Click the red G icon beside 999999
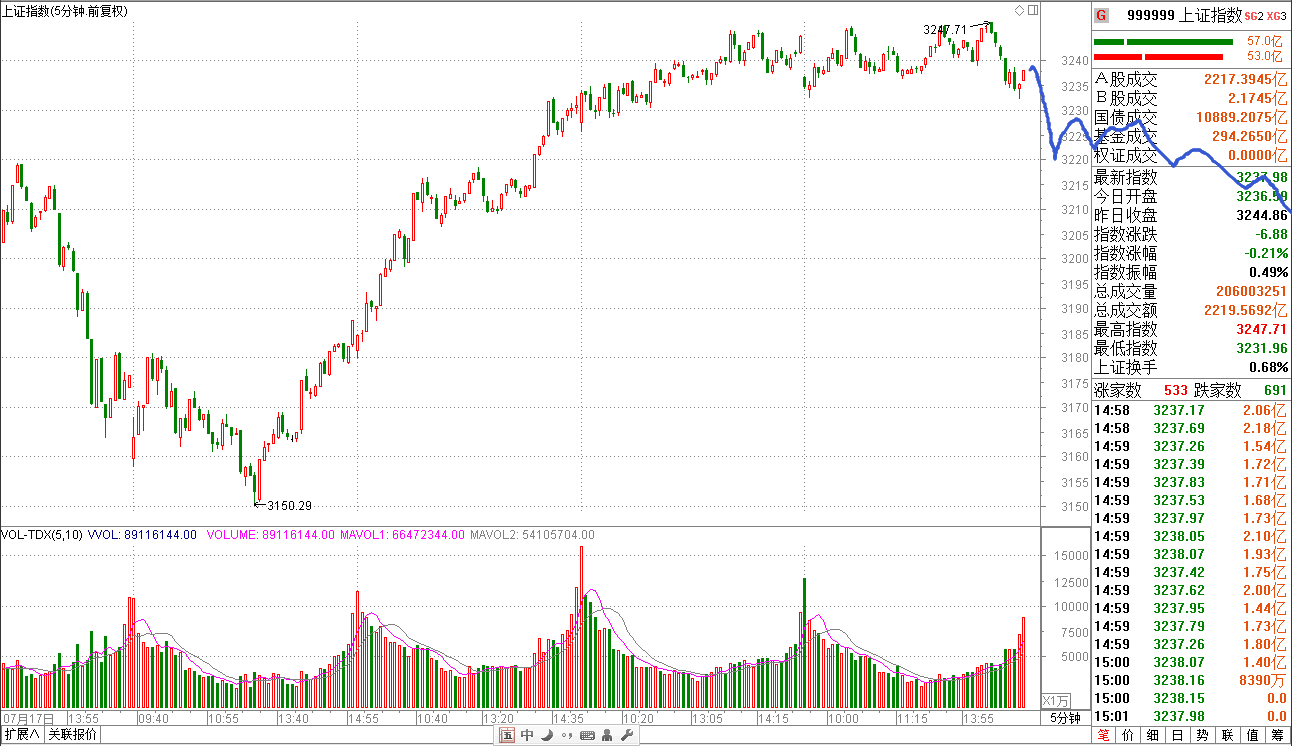The image size is (1292, 746). click(x=1101, y=15)
